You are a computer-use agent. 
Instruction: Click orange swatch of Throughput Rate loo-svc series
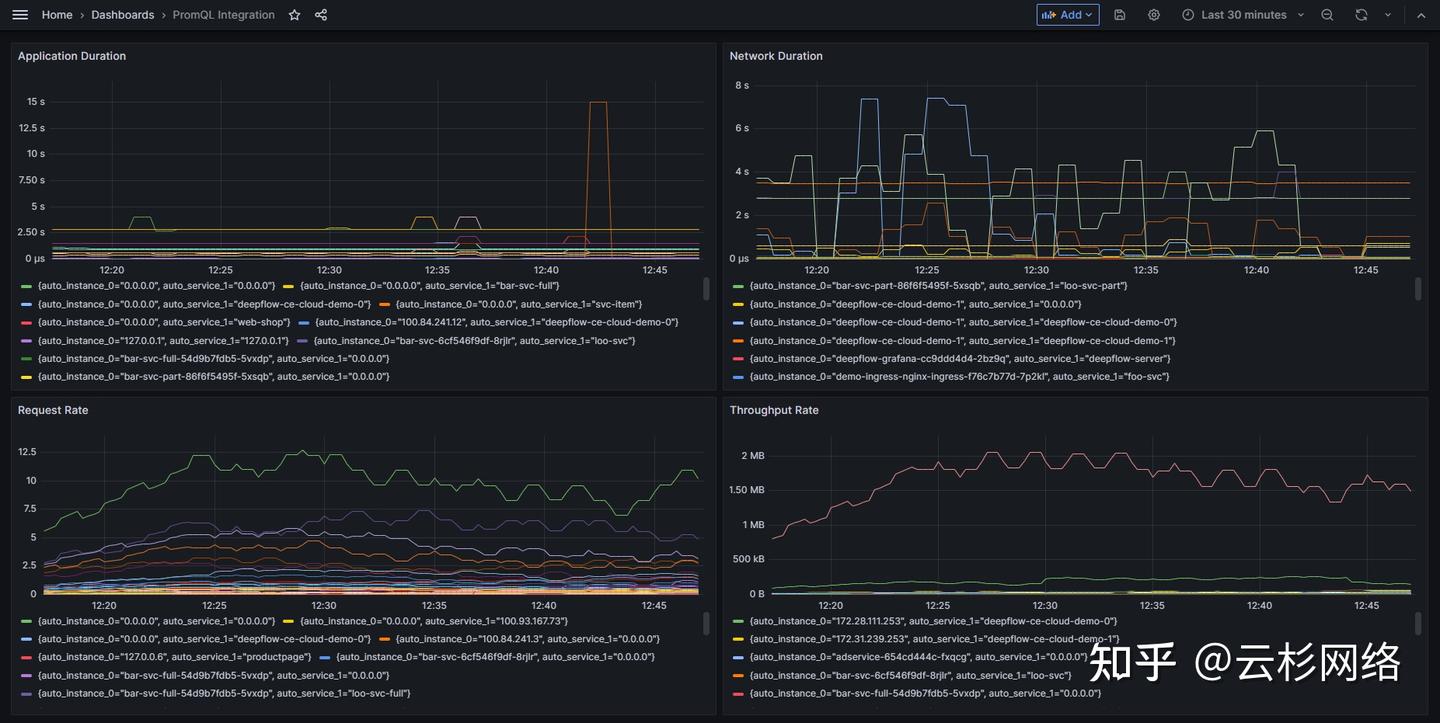(x=739, y=675)
